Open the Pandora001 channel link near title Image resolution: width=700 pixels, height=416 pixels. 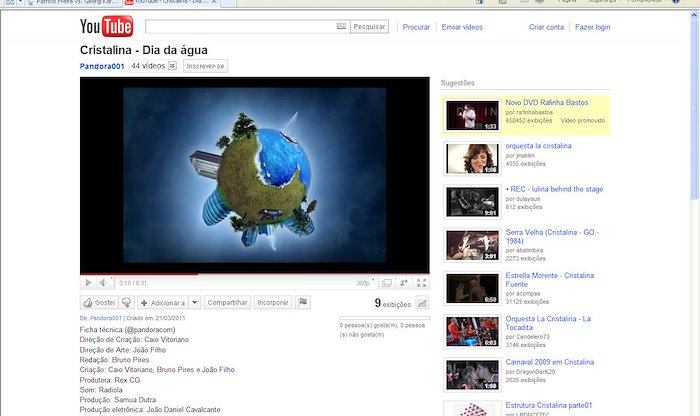(x=102, y=66)
